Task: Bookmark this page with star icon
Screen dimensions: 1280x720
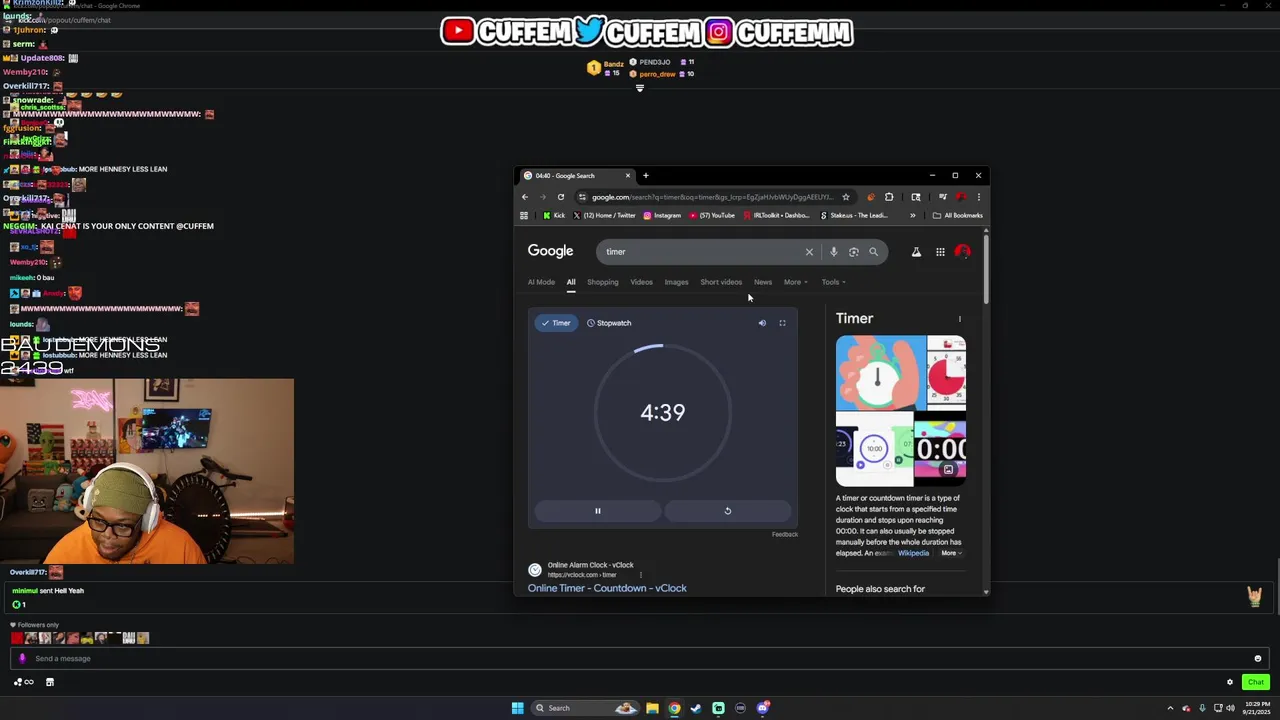Action: click(846, 197)
